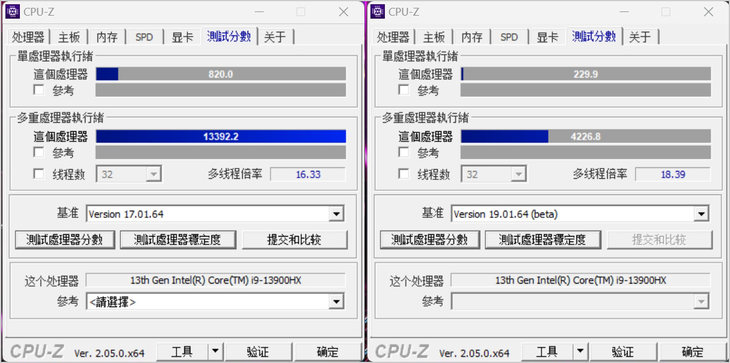Image resolution: width=730 pixels, height=363 pixels.
Task: Toggle the 线程数 checkbox in the left window
Action: click(39, 174)
